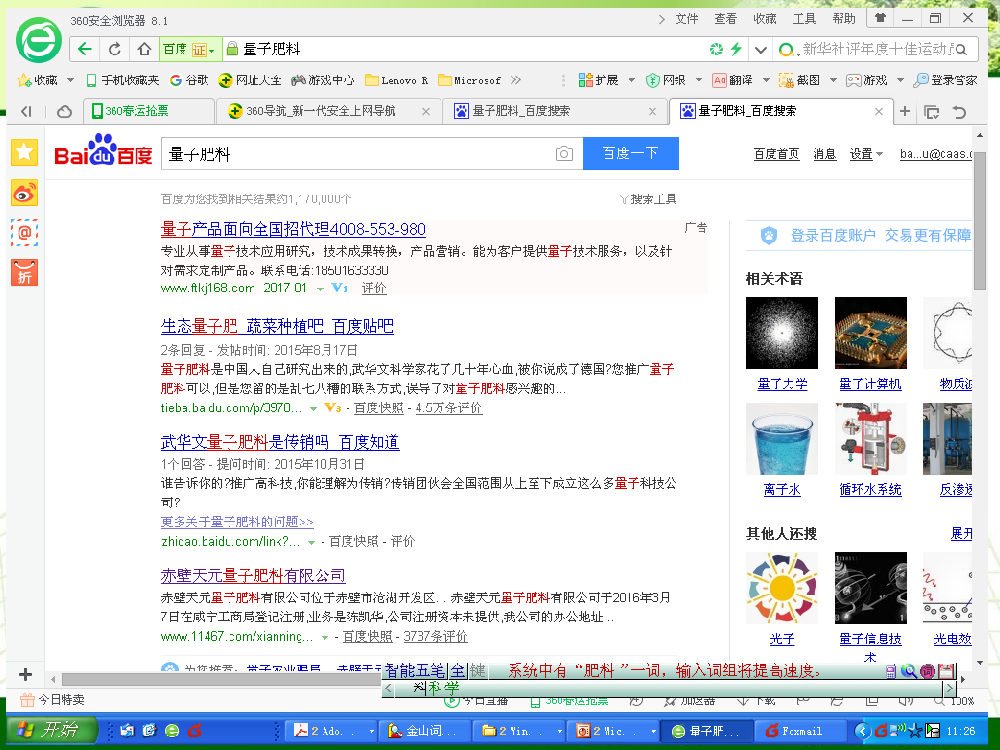The image size is (1000, 750).
Task: Open the 百度 证 site certificate dropdown
Action: click(189, 49)
